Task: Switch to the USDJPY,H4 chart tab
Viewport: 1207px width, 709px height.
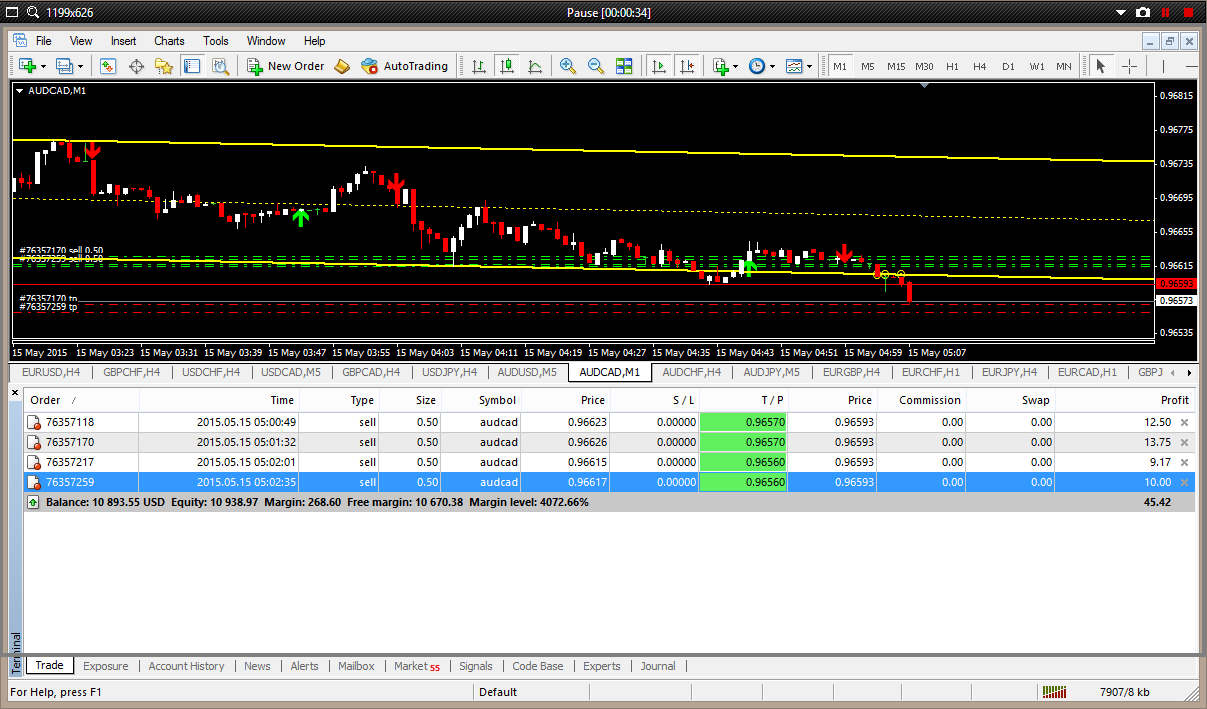Action: (x=450, y=372)
